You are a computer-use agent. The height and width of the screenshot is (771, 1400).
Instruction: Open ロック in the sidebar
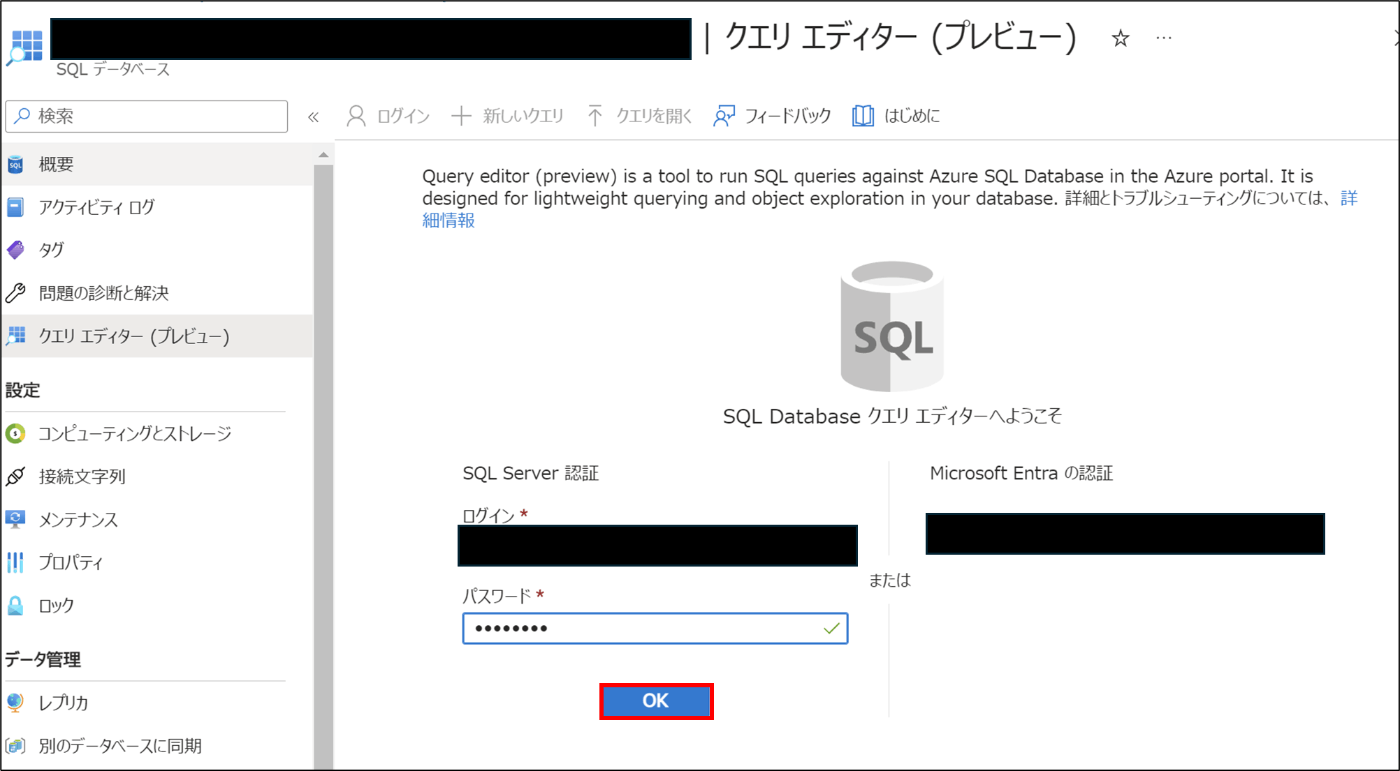coord(157,605)
